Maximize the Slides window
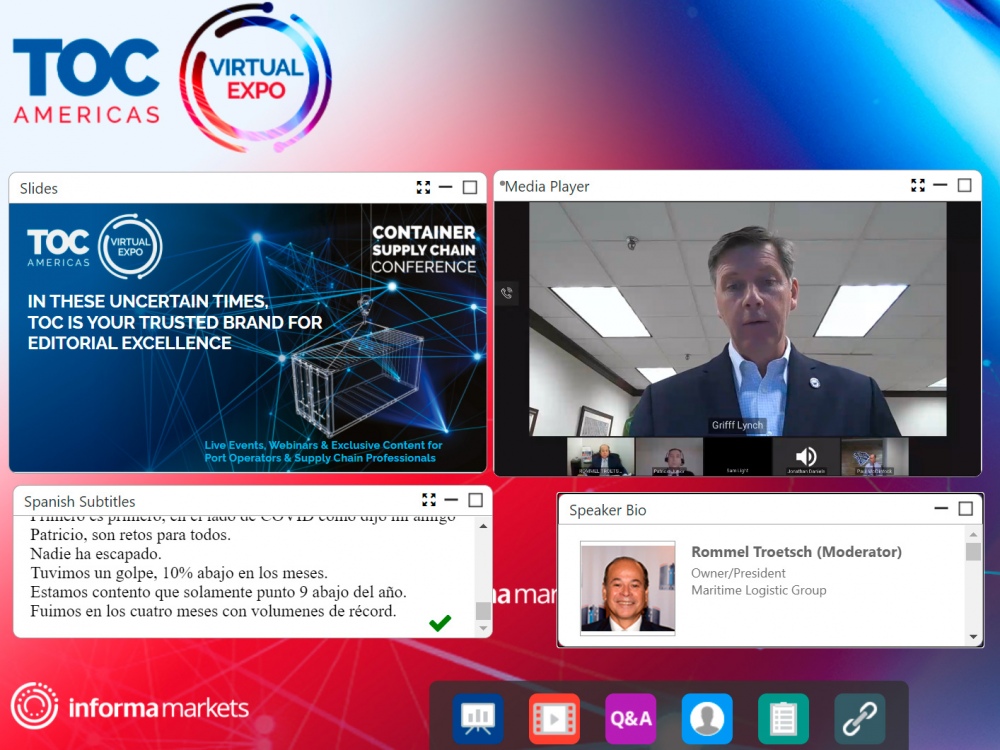The width and height of the screenshot is (1000, 750). tap(470, 188)
